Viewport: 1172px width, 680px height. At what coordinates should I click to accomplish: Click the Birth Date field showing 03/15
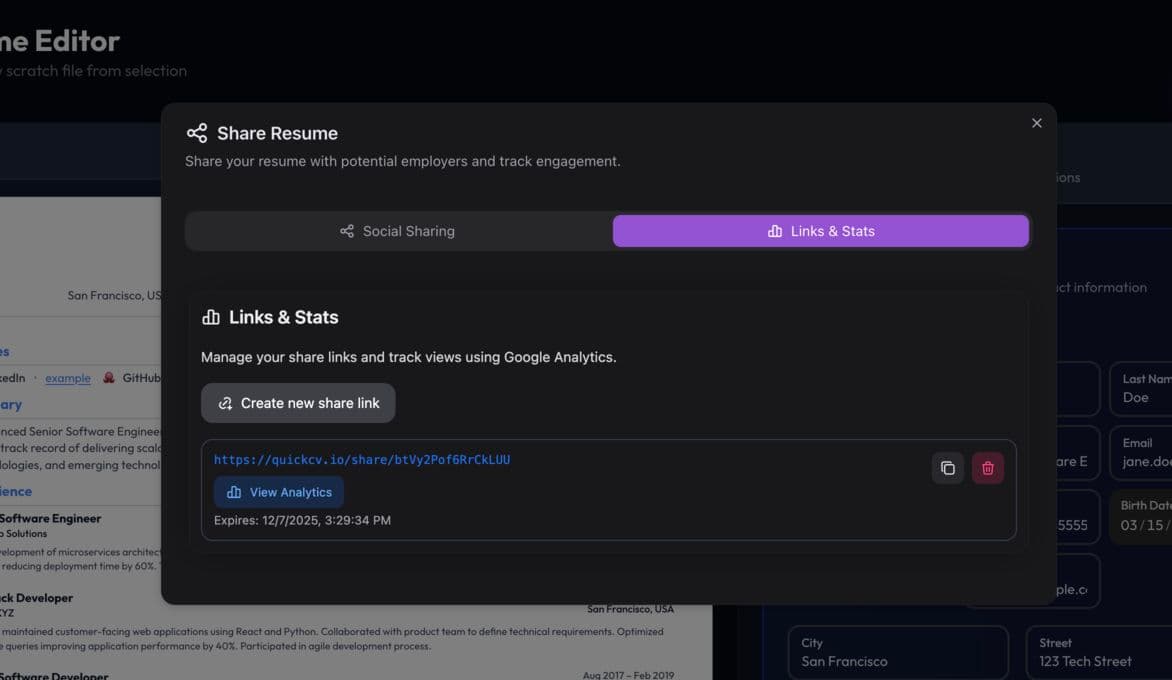(x=1150, y=515)
